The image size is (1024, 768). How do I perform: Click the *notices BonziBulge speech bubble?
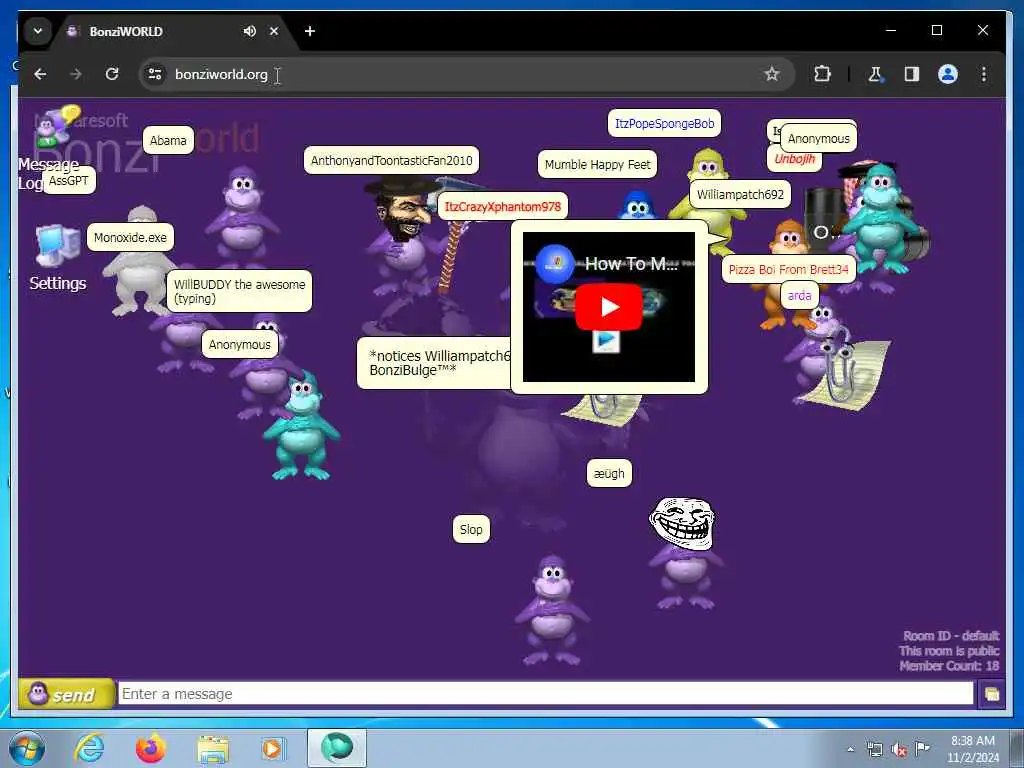(x=434, y=363)
